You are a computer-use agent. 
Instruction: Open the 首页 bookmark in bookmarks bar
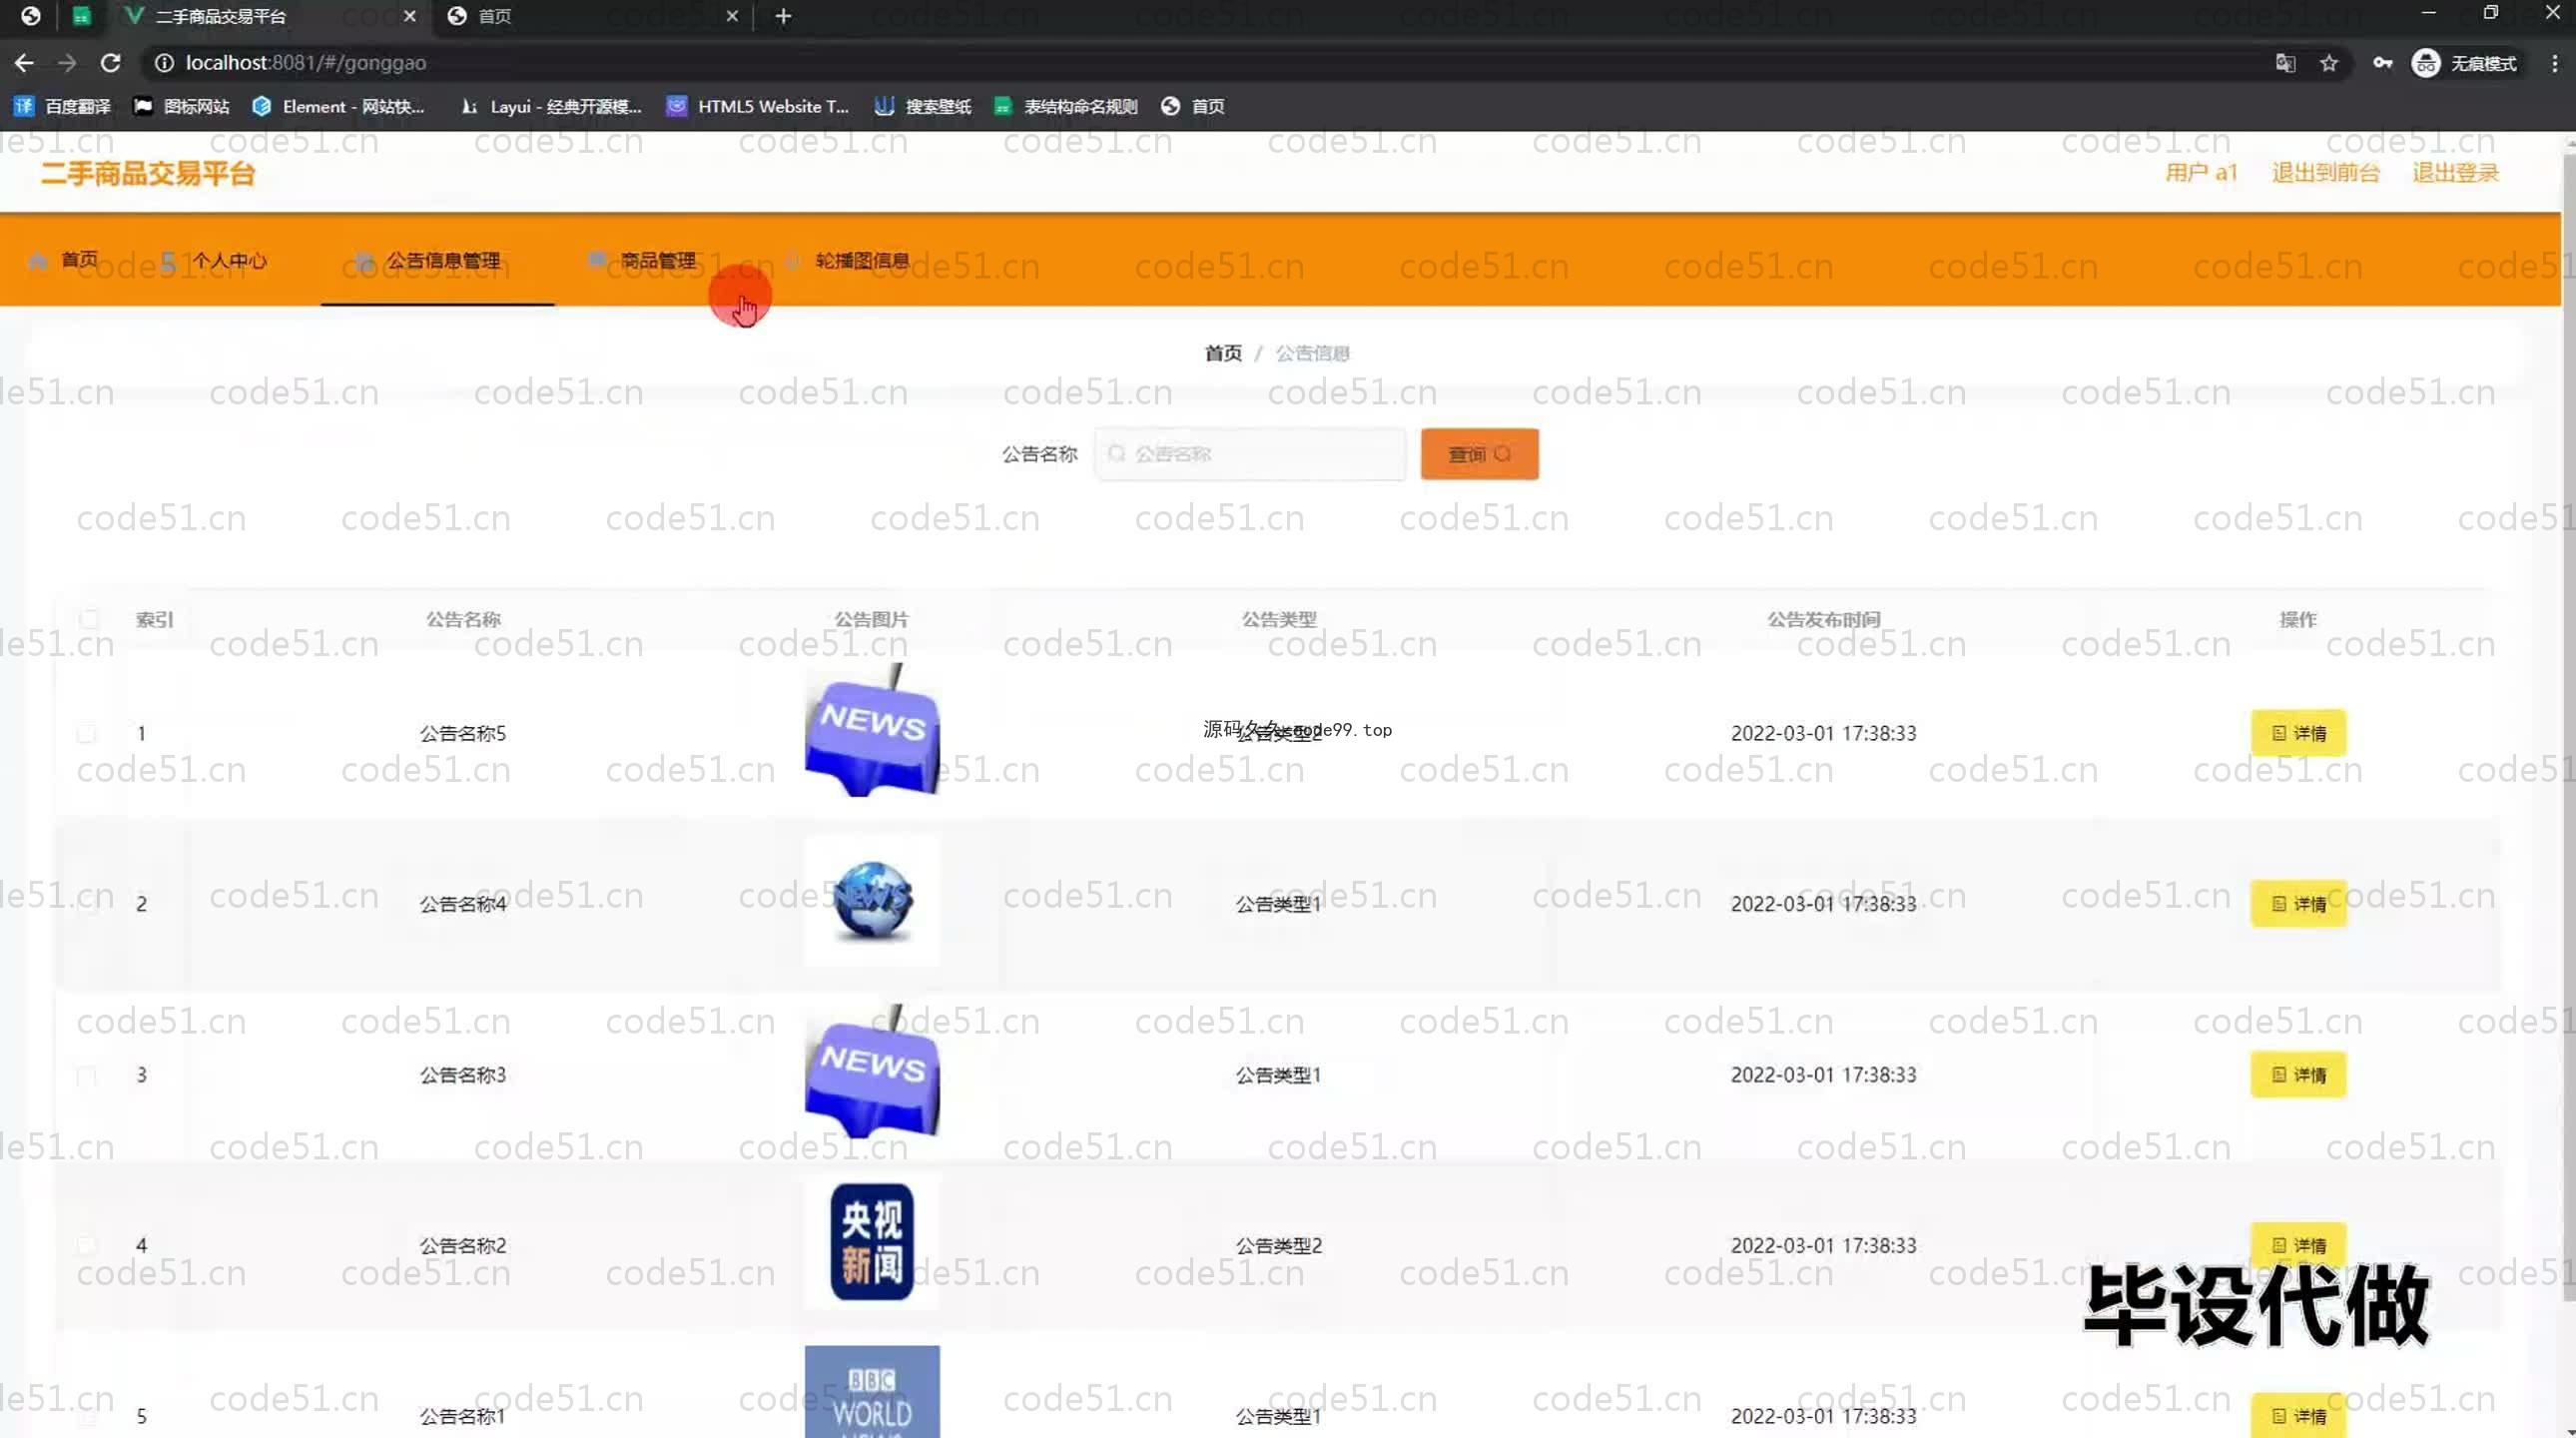(1193, 106)
